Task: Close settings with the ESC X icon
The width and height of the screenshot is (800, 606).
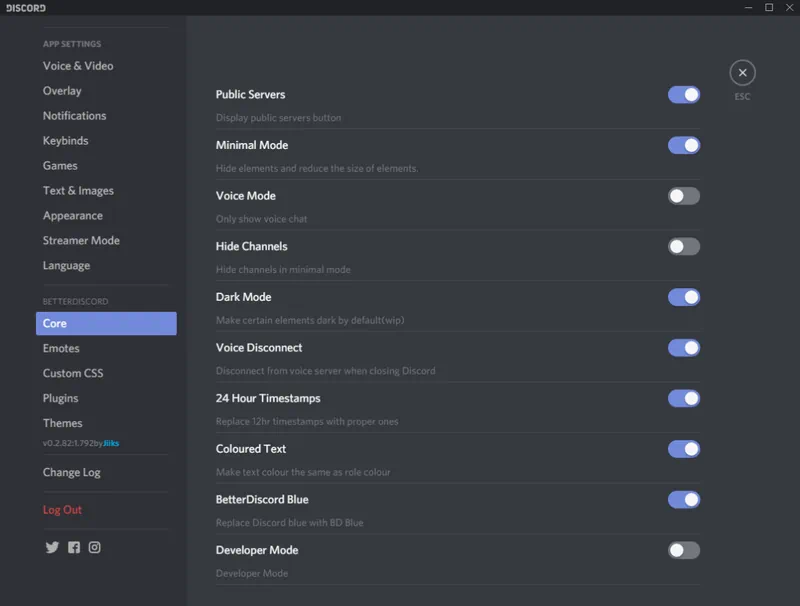Action: click(742, 73)
